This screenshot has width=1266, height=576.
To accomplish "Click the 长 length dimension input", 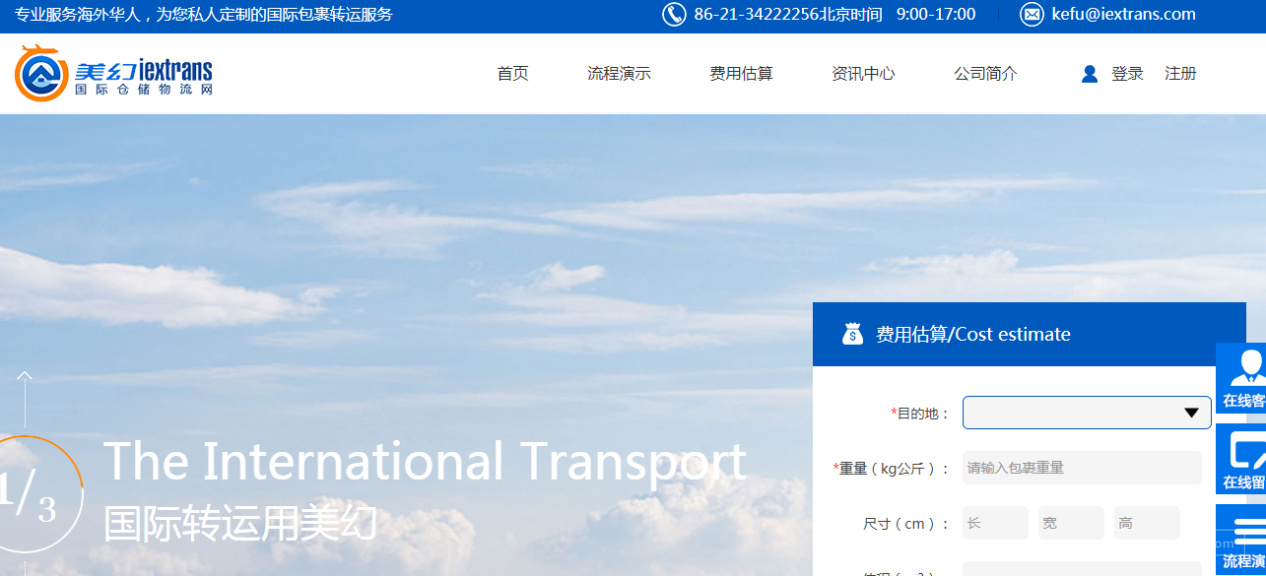I will tap(994, 522).
